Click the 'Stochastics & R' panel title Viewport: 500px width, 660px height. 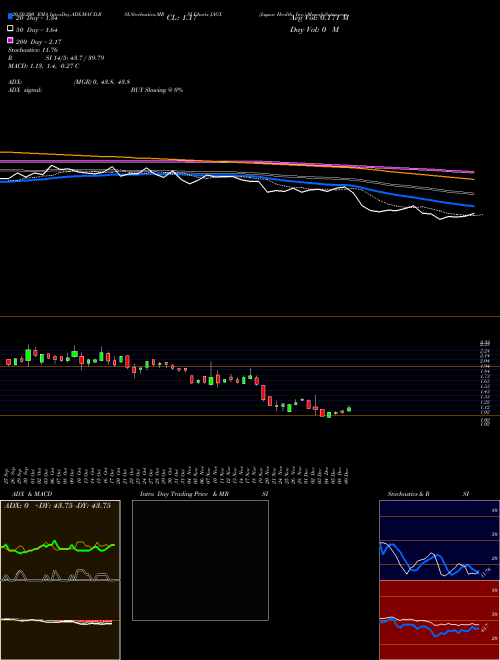point(408,494)
